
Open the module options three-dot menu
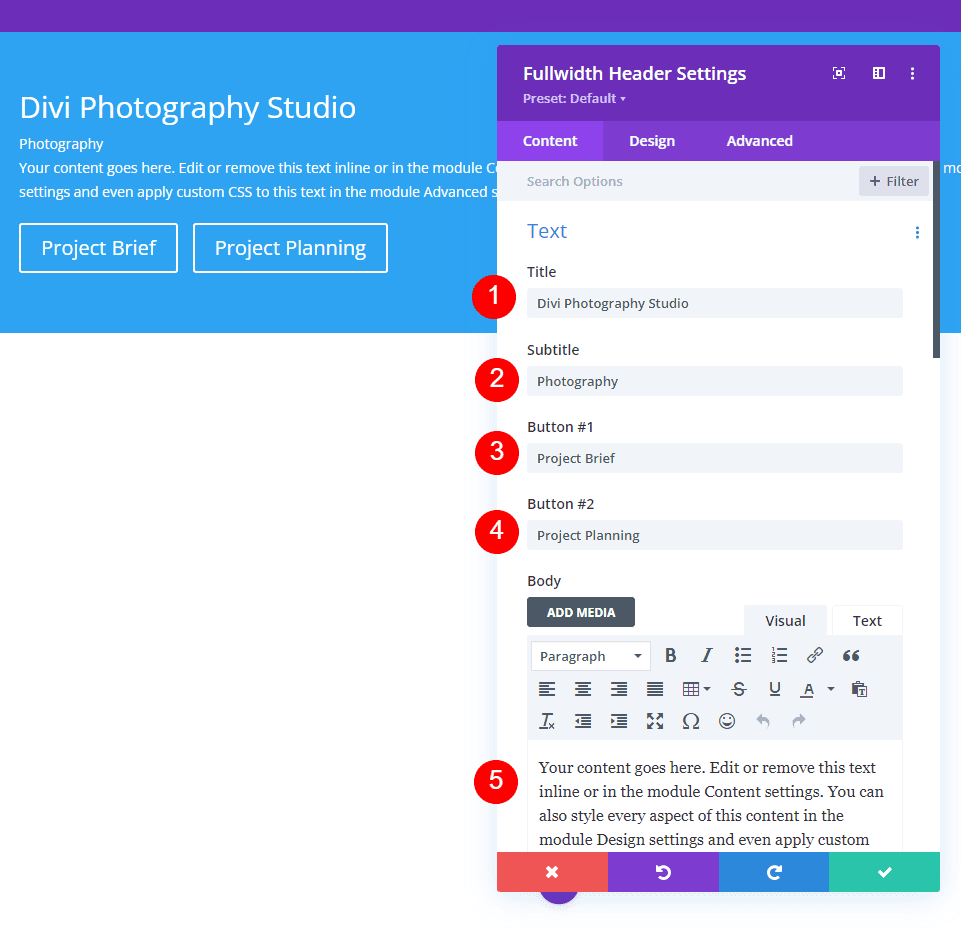tap(912, 73)
